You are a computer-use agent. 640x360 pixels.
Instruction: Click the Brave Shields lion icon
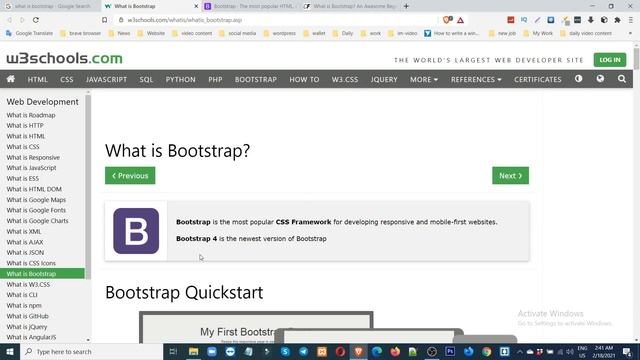(447, 20)
